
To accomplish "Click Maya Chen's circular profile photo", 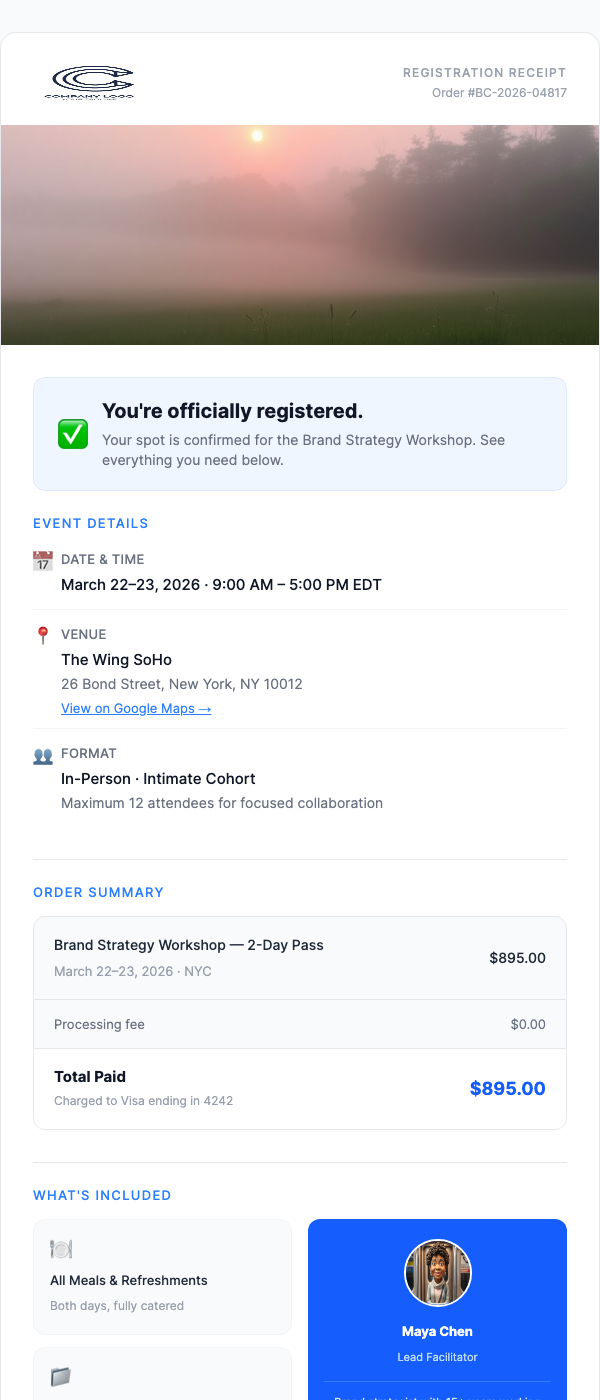I will (x=437, y=1272).
